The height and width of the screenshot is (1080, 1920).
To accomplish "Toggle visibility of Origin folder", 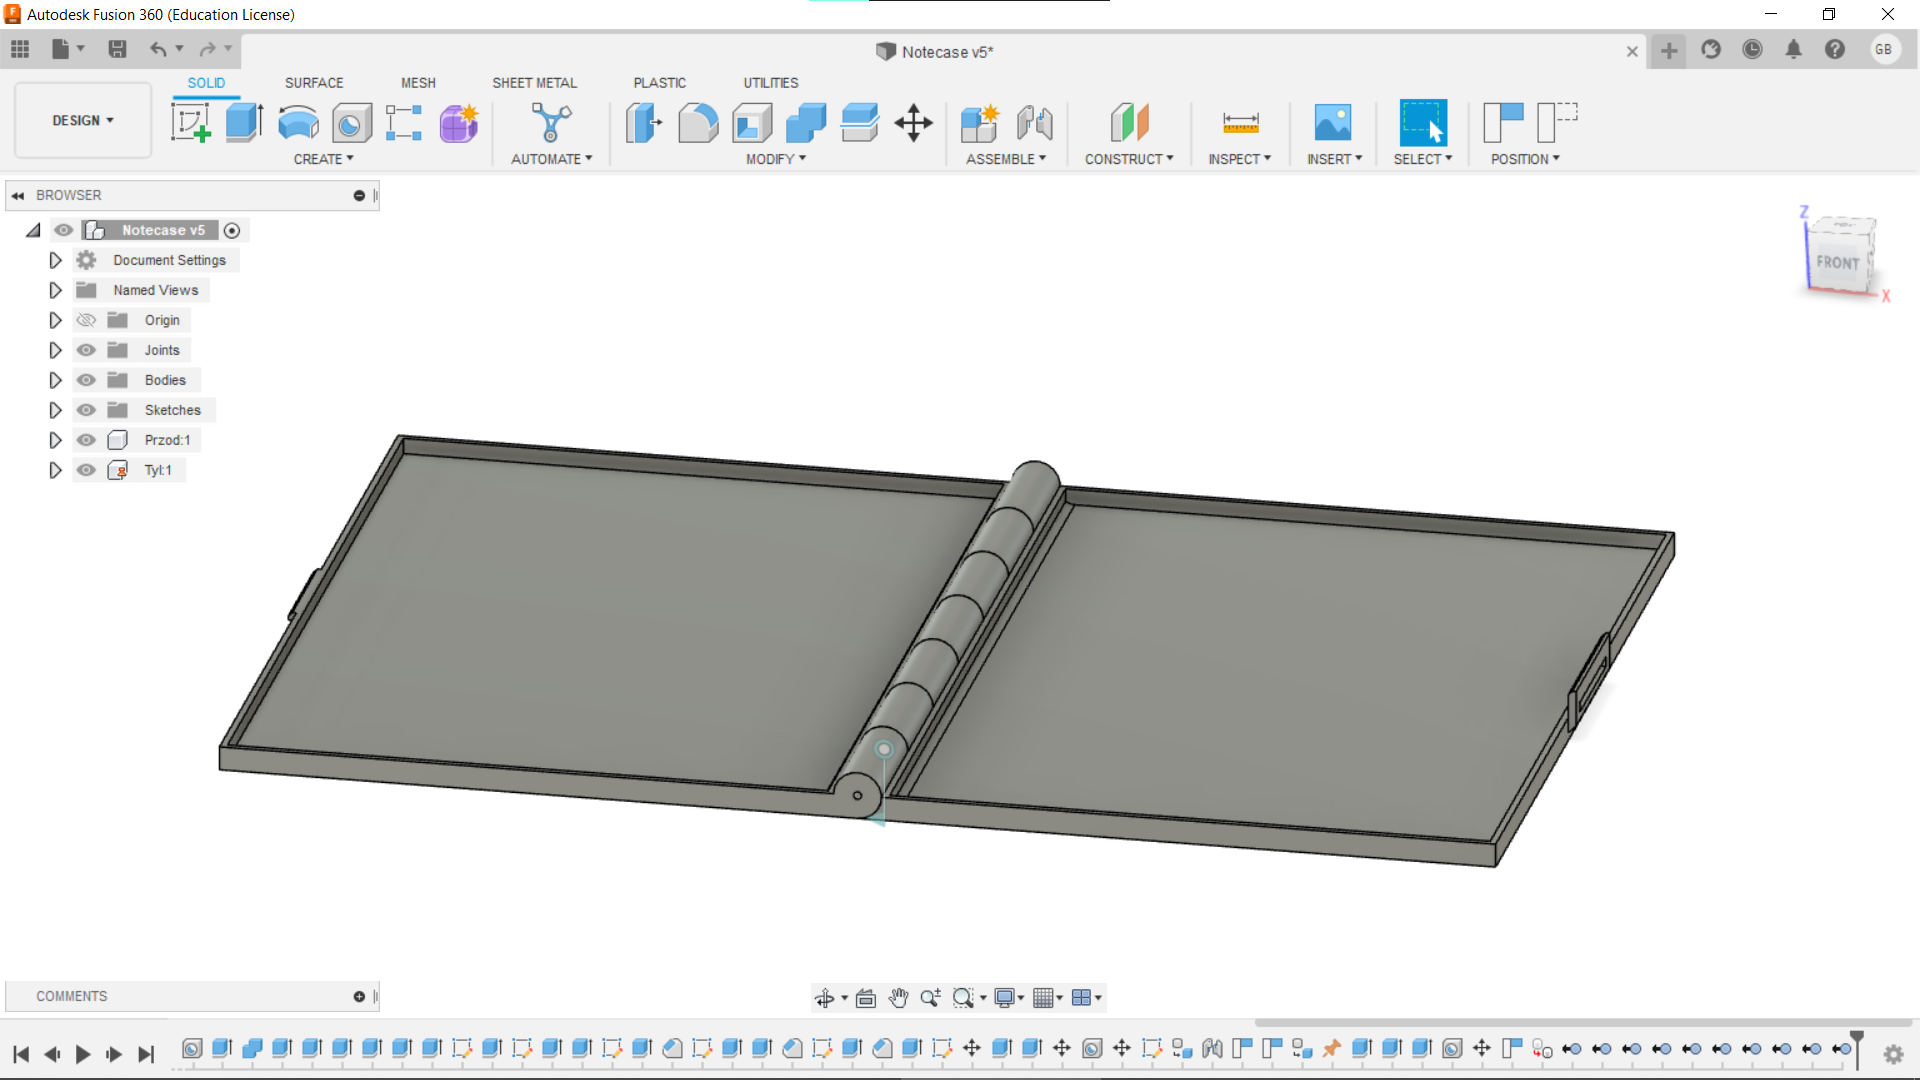I will click(87, 320).
